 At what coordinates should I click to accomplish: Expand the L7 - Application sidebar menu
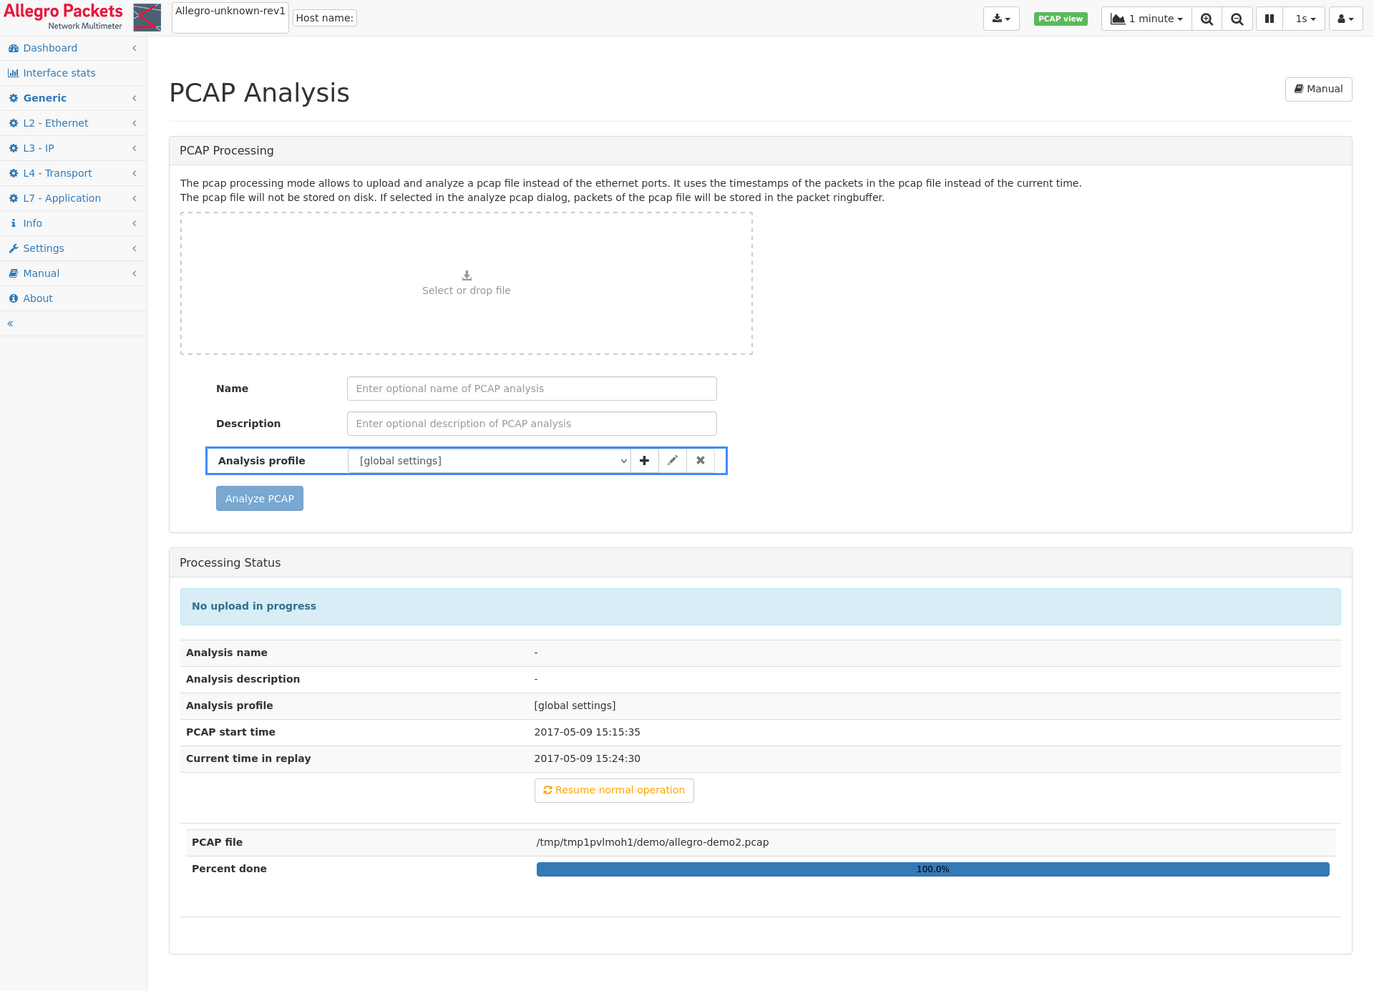pyautogui.click(x=62, y=199)
